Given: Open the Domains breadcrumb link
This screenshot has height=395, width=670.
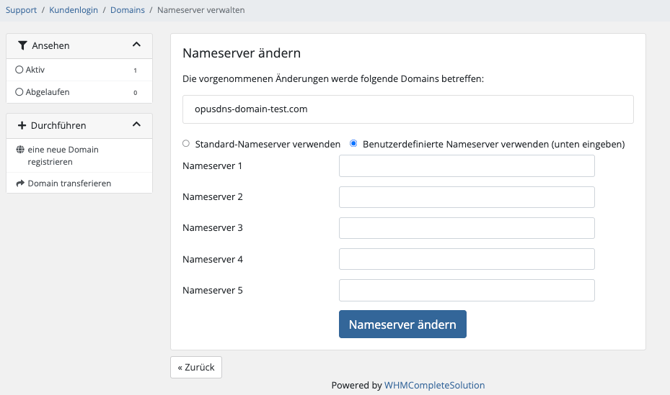Looking at the screenshot, I should [127, 10].
